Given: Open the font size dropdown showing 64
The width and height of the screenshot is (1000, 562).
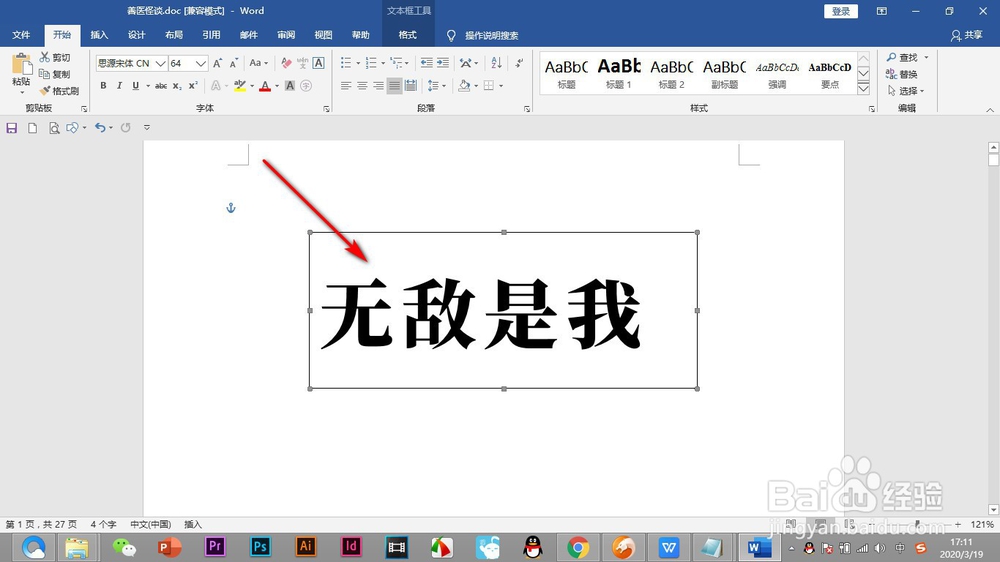Looking at the screenshot, I should coord(201,63).
